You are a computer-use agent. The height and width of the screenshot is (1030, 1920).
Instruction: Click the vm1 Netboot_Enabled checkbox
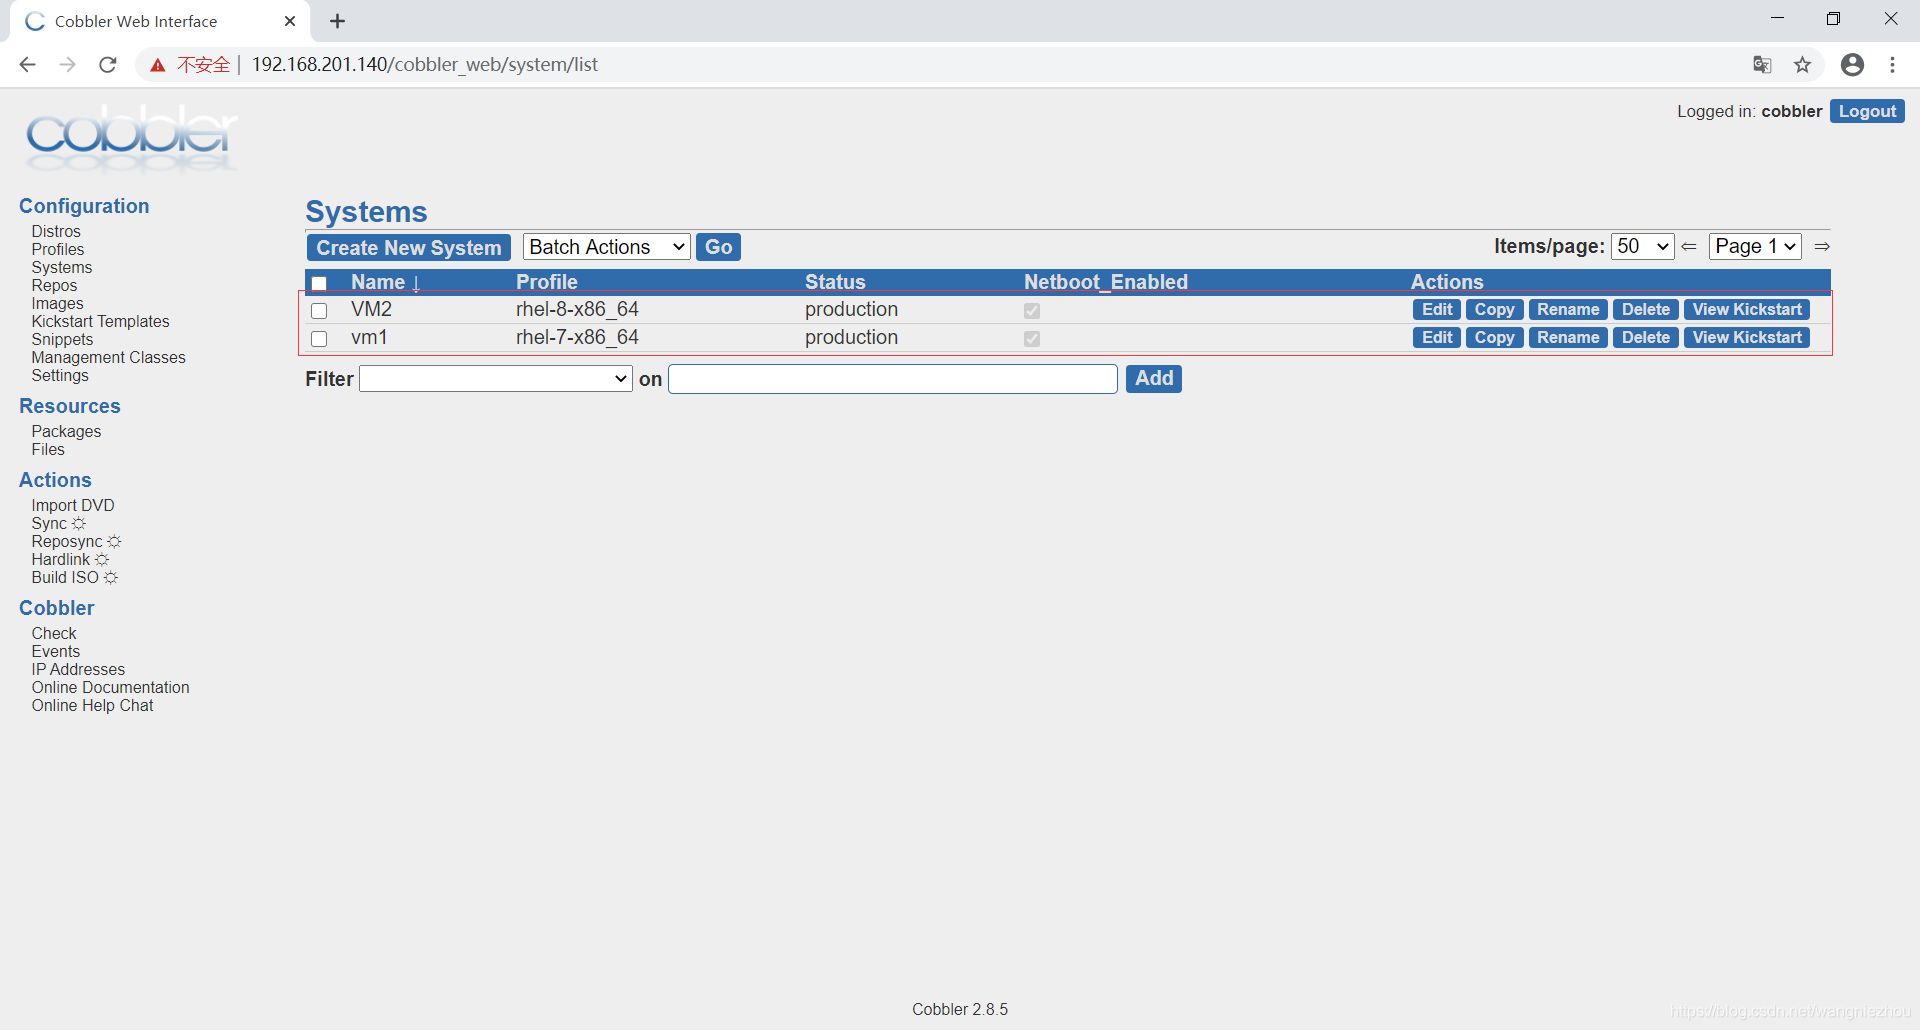click(1032, 339)
